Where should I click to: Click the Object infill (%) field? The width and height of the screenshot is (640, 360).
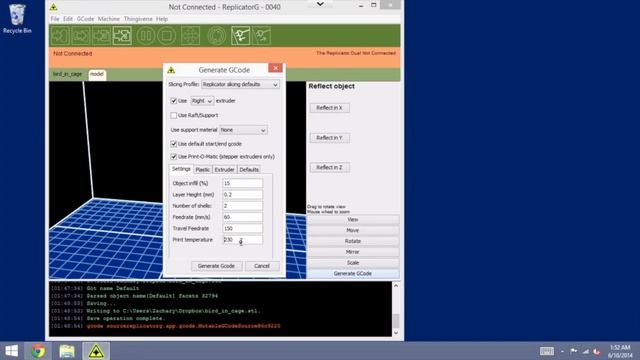point(243,183)
